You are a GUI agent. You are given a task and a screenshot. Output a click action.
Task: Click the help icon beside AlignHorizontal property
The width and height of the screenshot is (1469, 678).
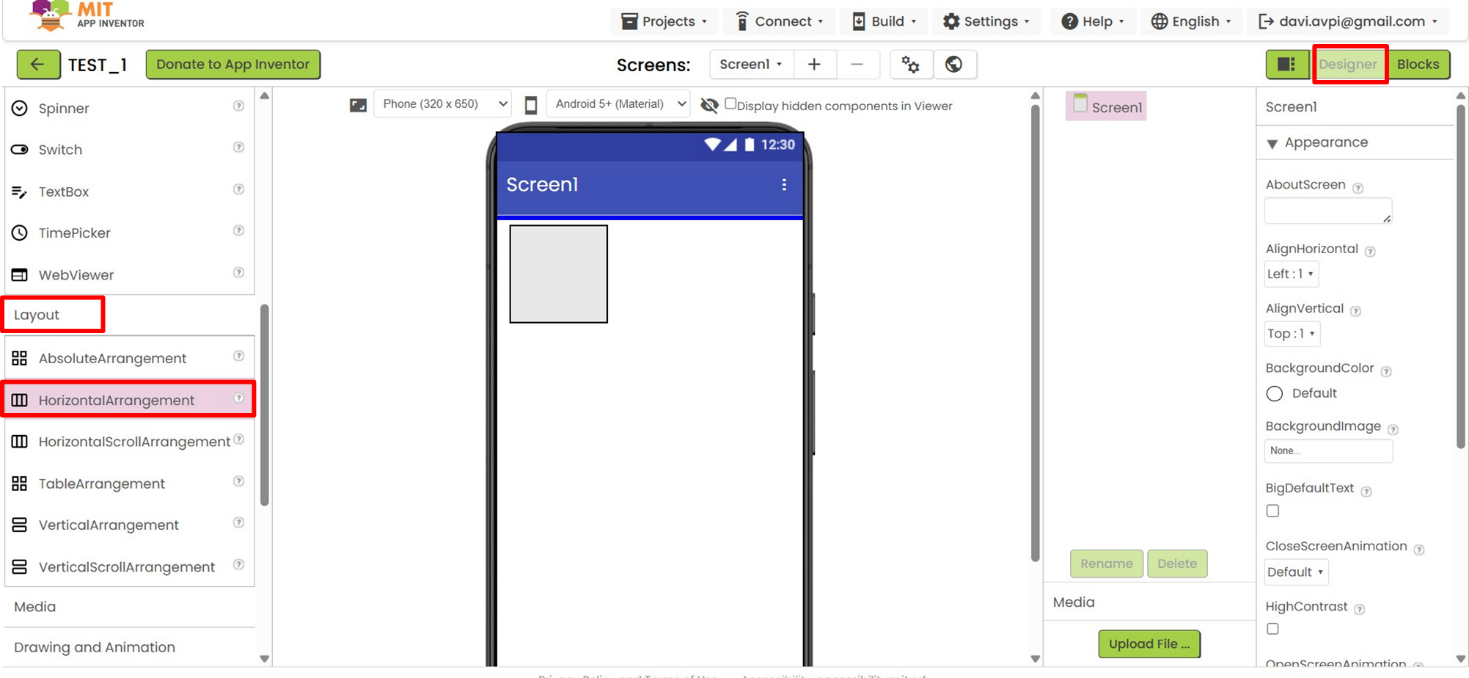click(x=1370, y=252)
